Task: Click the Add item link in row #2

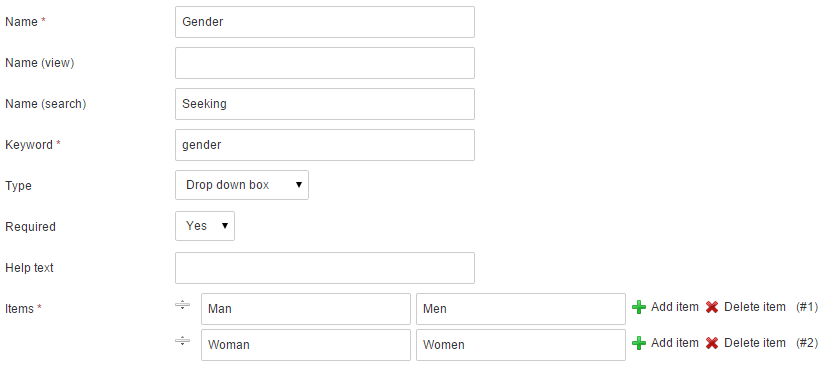Action: [675, 343]
